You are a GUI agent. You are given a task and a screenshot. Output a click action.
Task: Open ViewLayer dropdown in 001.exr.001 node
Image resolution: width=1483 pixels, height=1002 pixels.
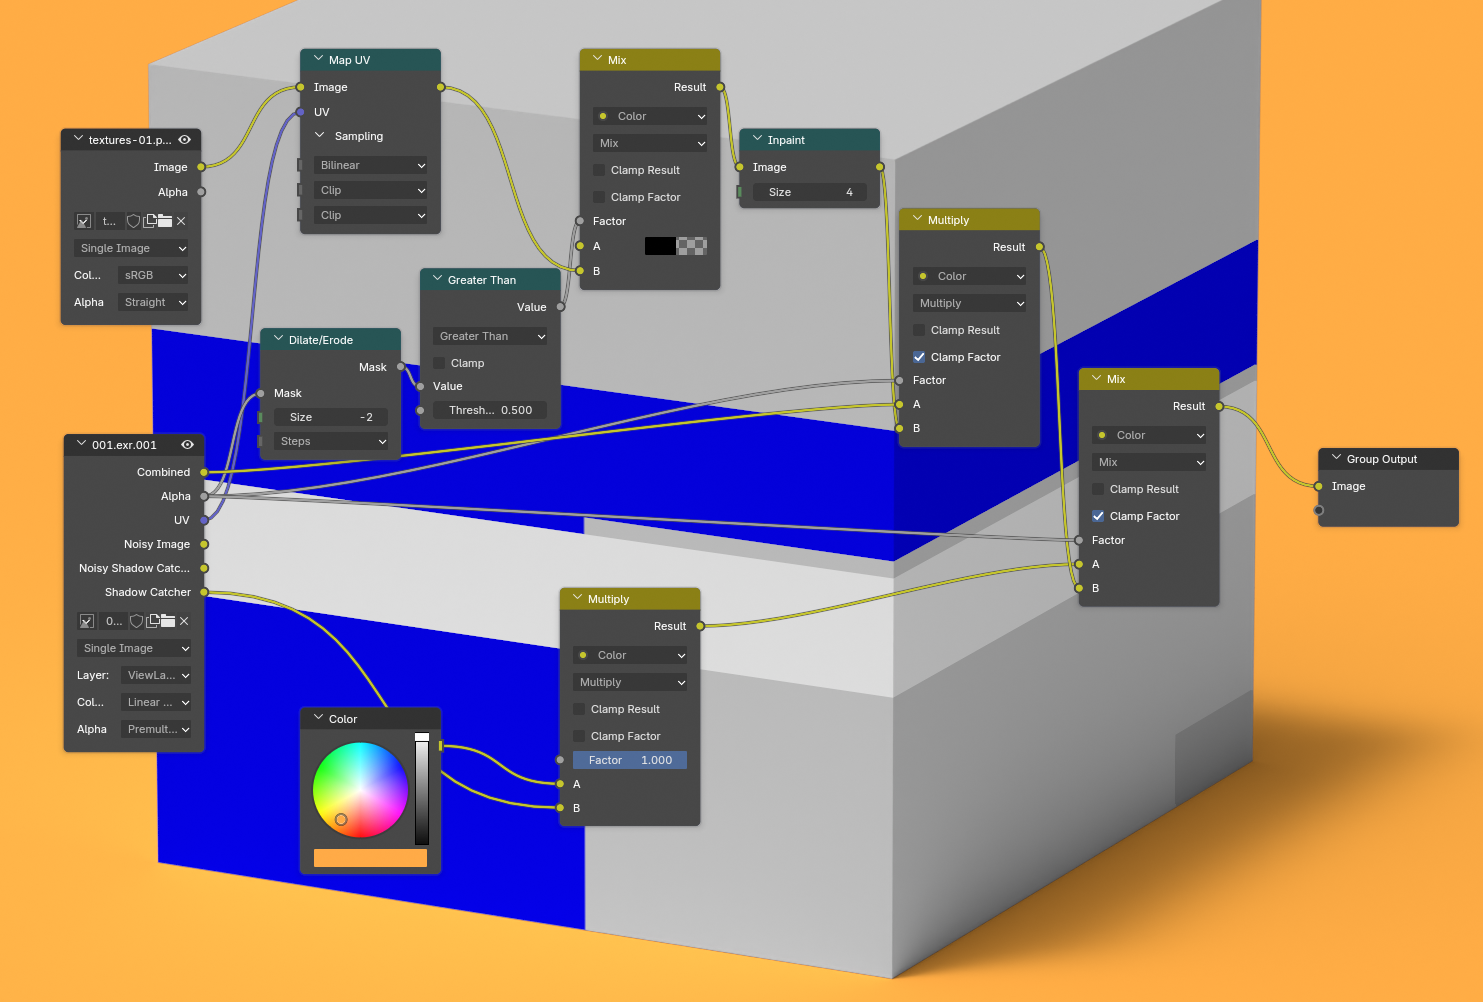pyautogui.click(x=157, y=675)
